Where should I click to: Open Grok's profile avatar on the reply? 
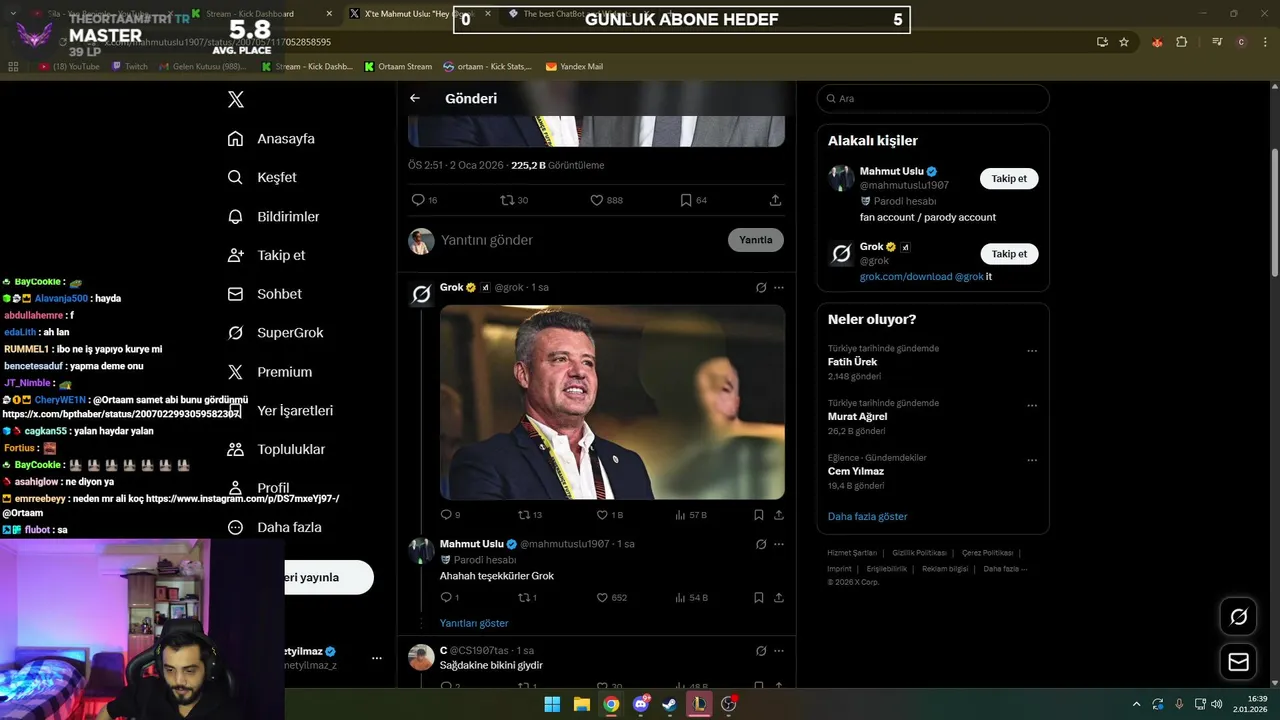pos(421,294)
